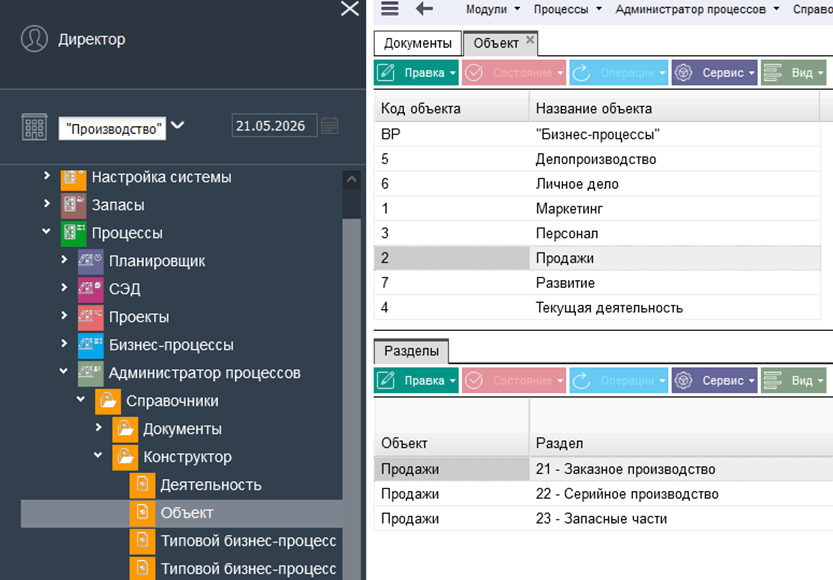Open upper Вид dropdown arrow
This screenshot has width=833, height=580.
820,73
